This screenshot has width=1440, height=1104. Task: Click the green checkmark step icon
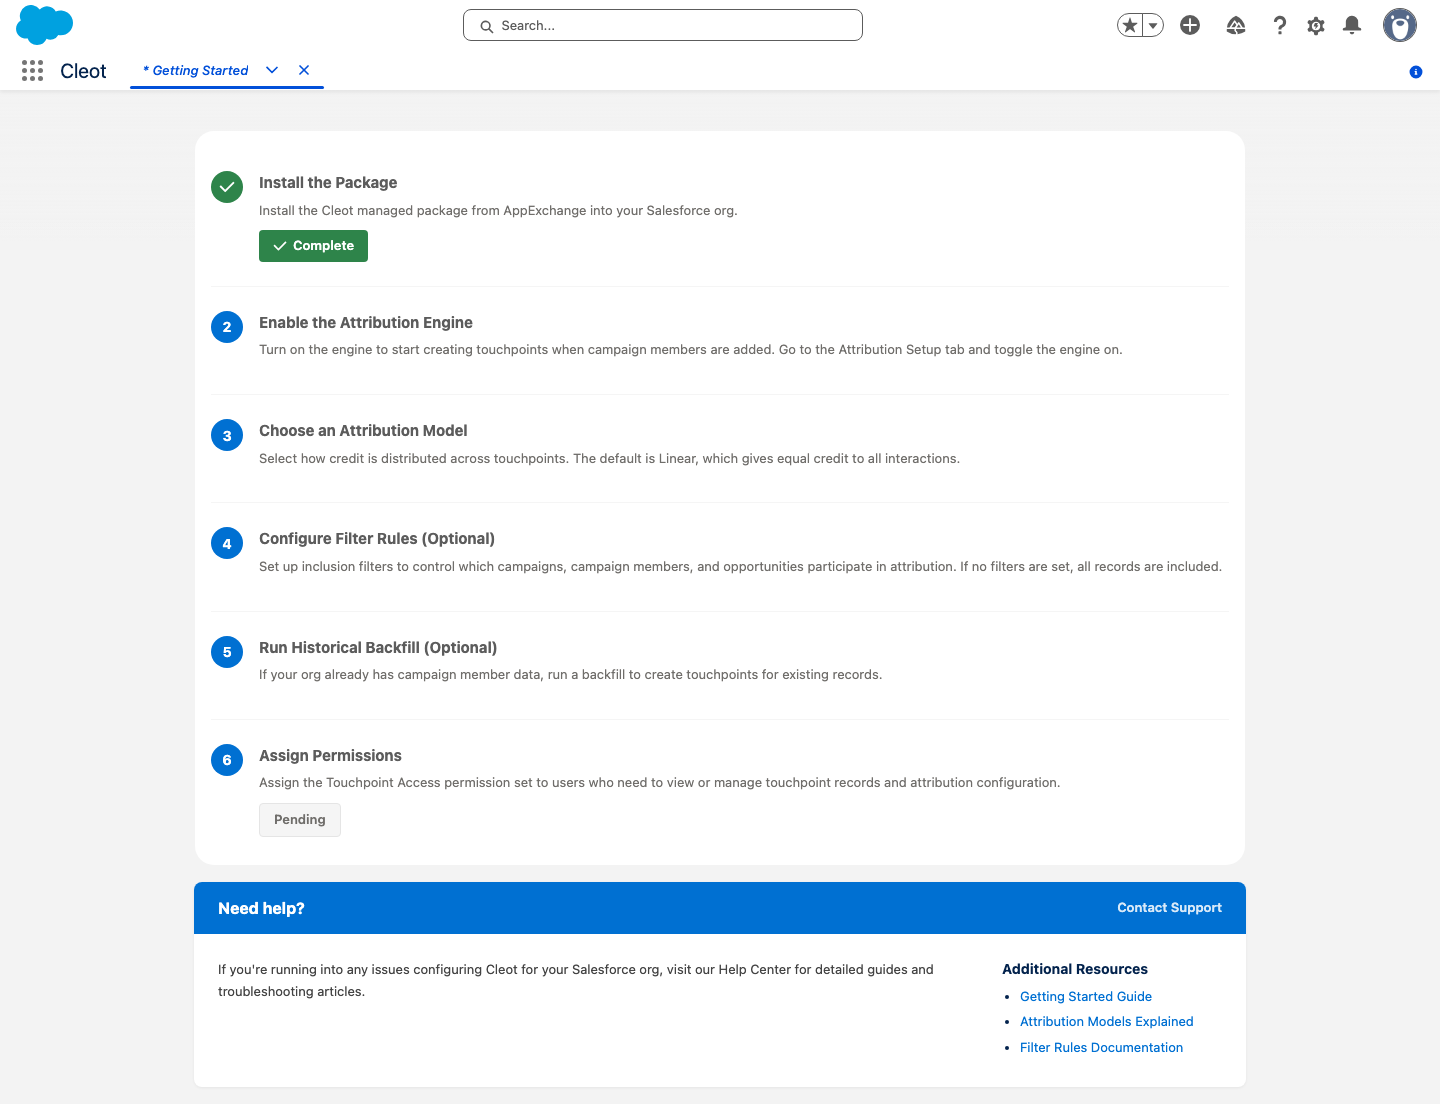(227, 187)
